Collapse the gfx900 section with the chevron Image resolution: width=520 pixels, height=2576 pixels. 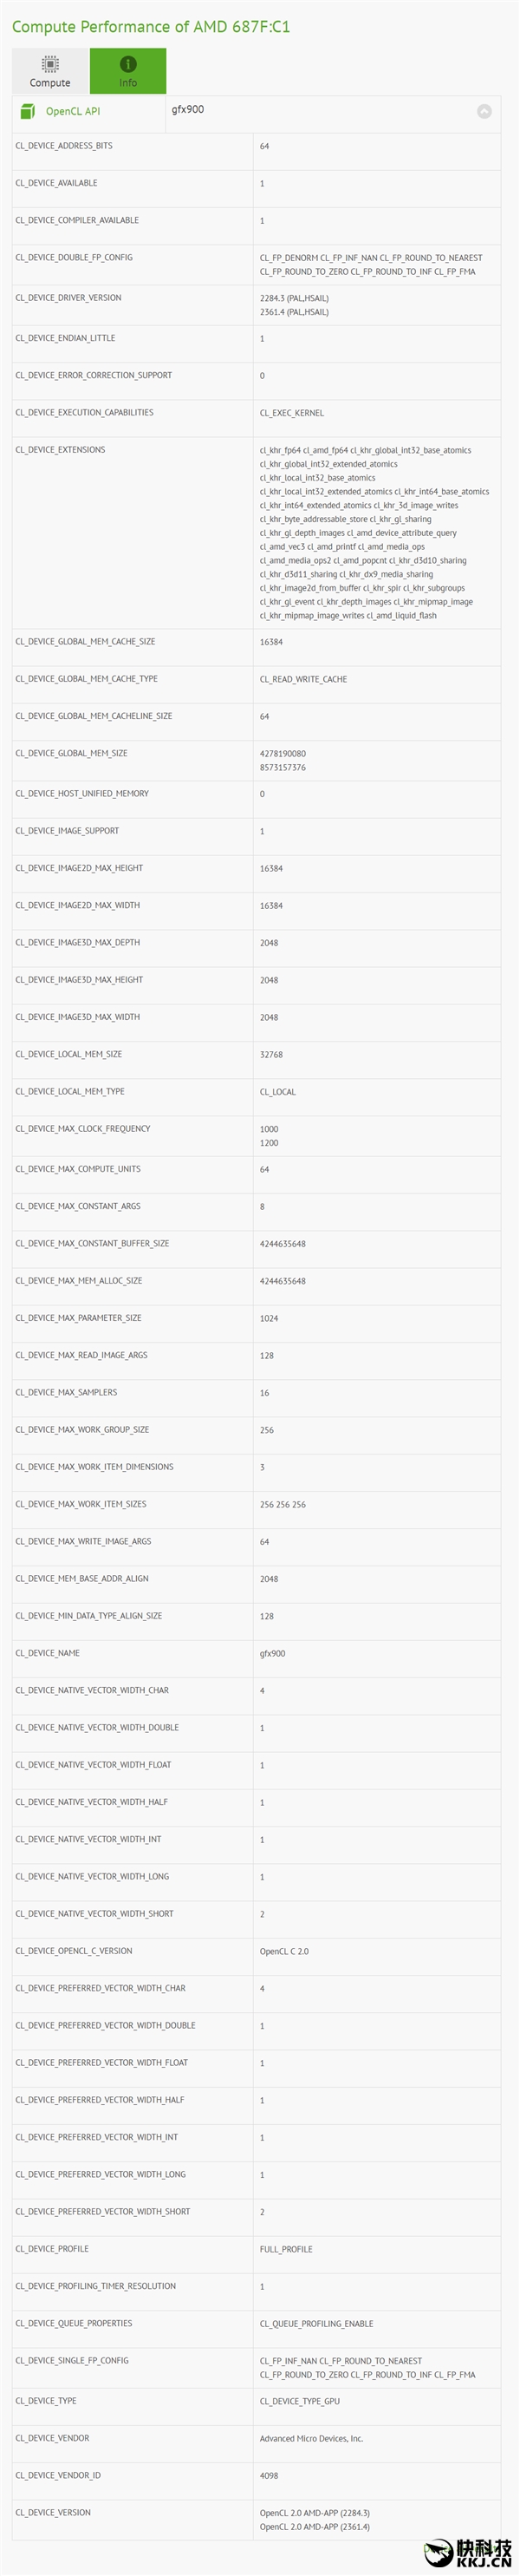484,112
